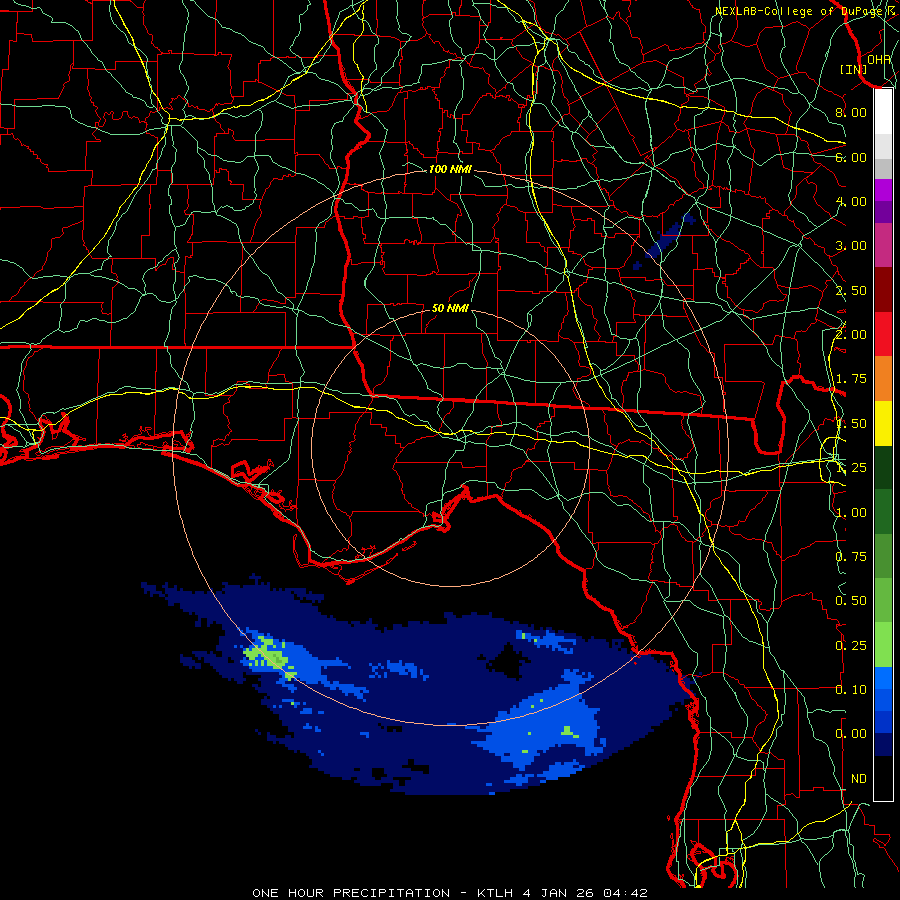Select the magenta swatch in the color scale
The width and height of the screenshot is (900, 900).
click(x=883, y=190)
